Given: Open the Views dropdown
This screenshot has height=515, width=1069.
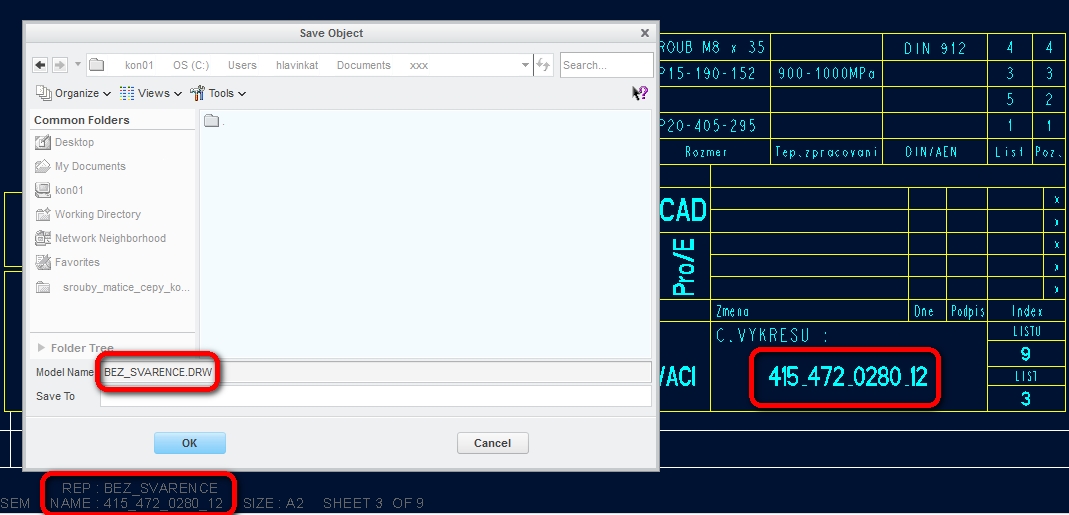Looking at the screenshot, I should (151, 93).
